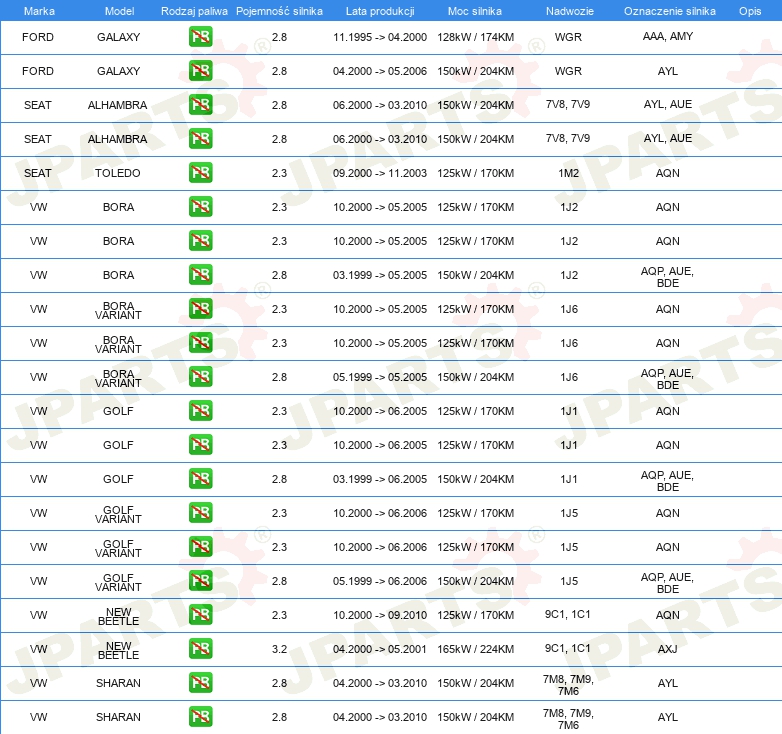
Task: Select the '05.1999 -> 05.2005' production years cell
Action: point(380,377)
